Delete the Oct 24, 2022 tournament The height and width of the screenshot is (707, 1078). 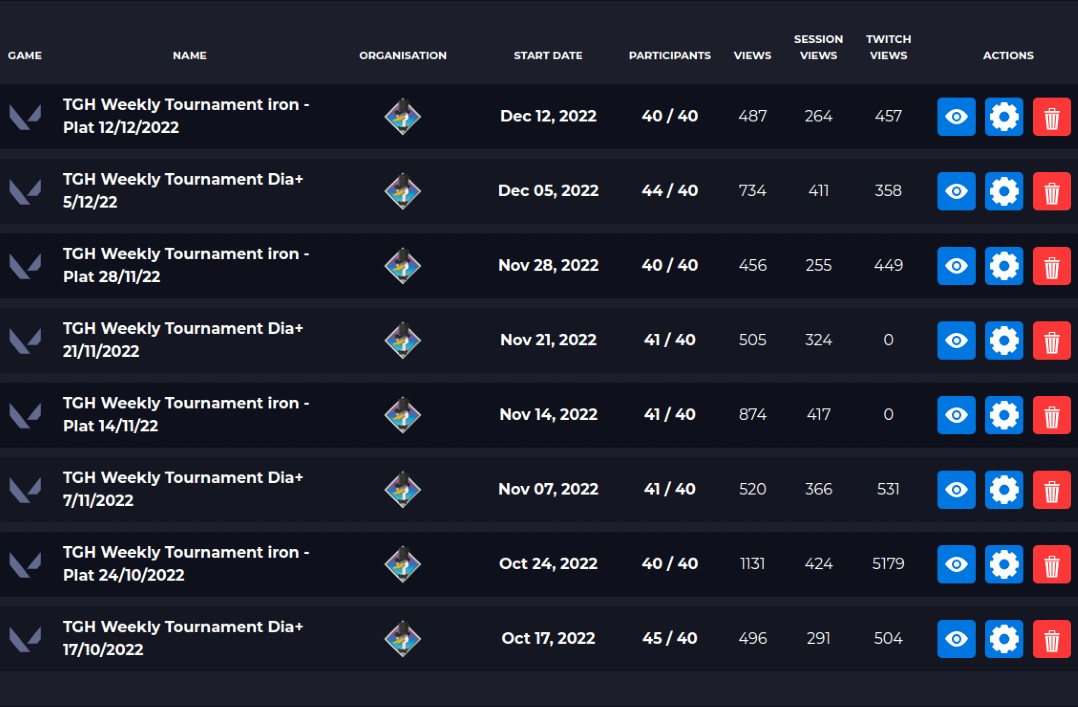(1052, 565)
